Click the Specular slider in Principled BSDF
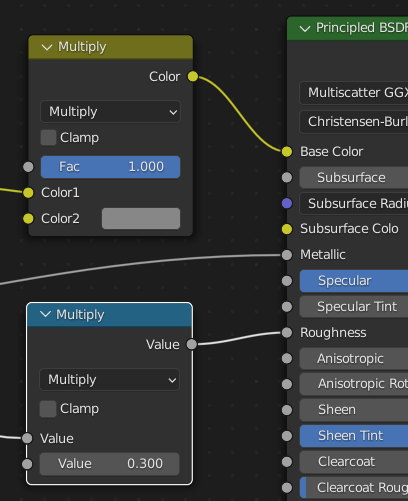408x501 pixels. tap(354, 281)
